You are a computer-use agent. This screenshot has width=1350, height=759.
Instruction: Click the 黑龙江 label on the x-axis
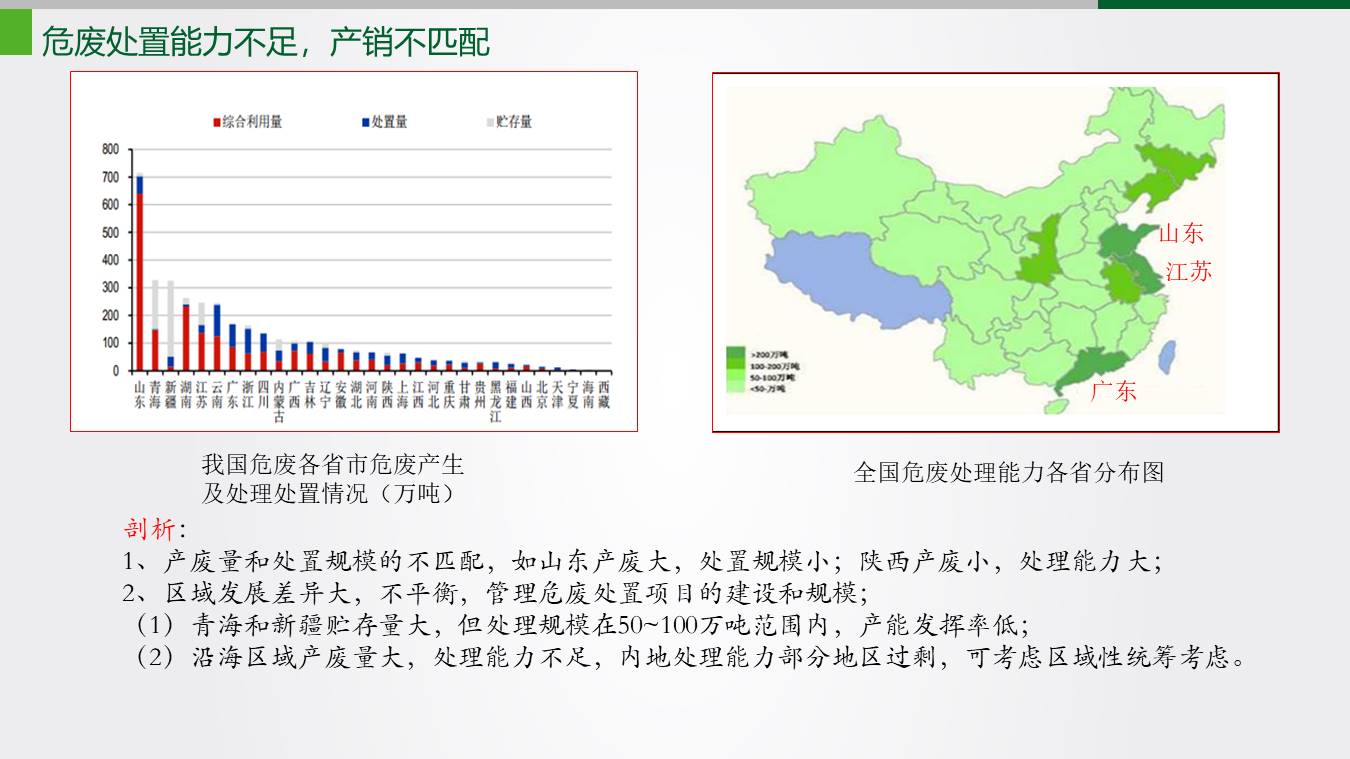click(x=495, y=402)
